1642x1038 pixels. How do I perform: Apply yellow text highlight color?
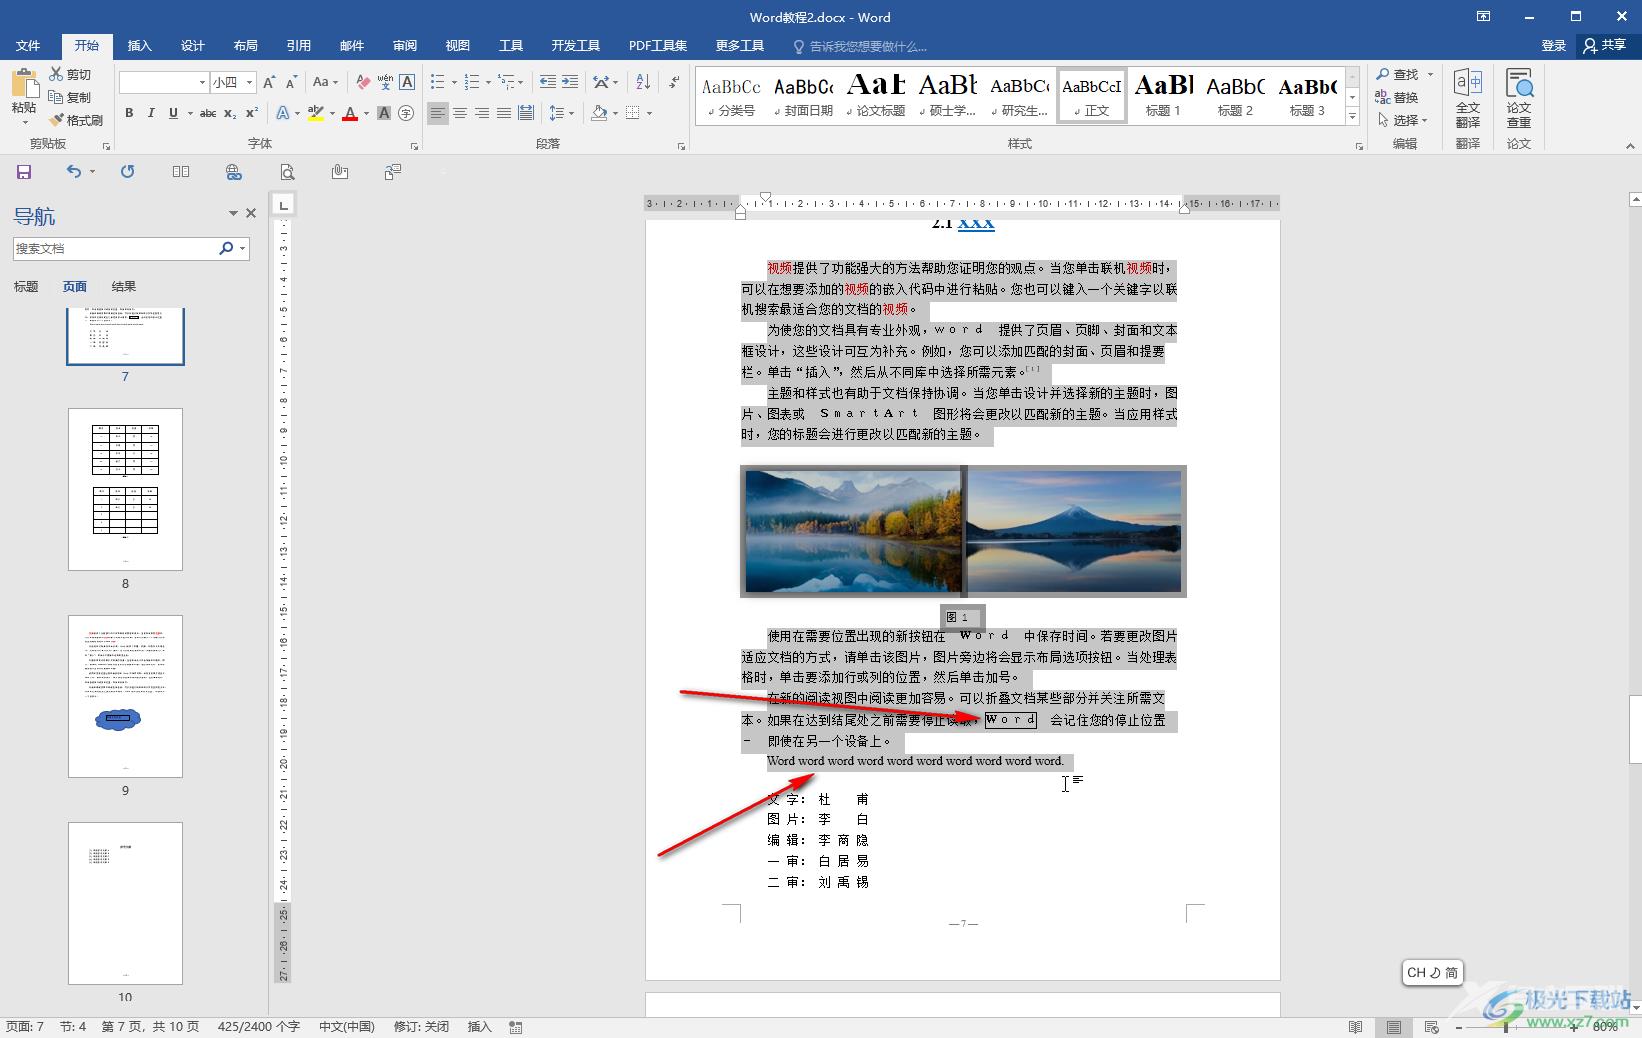(x=316, y=113)
